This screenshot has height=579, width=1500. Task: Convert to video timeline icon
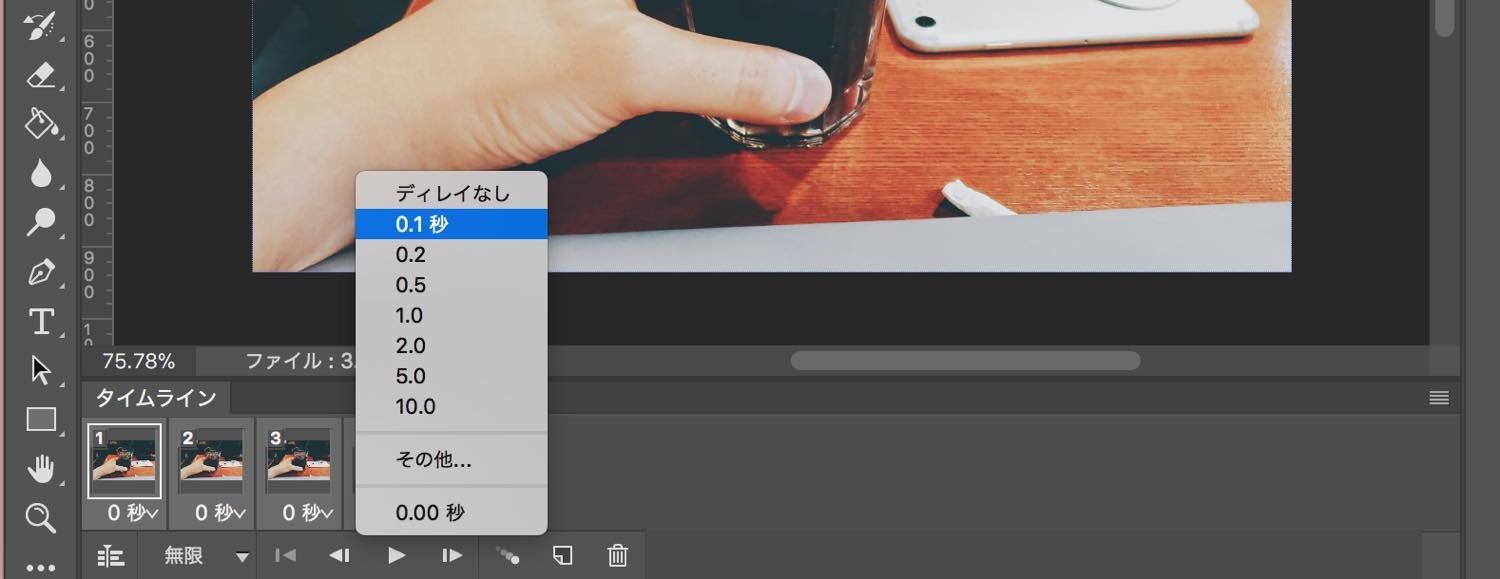click(x=110, y=556)
